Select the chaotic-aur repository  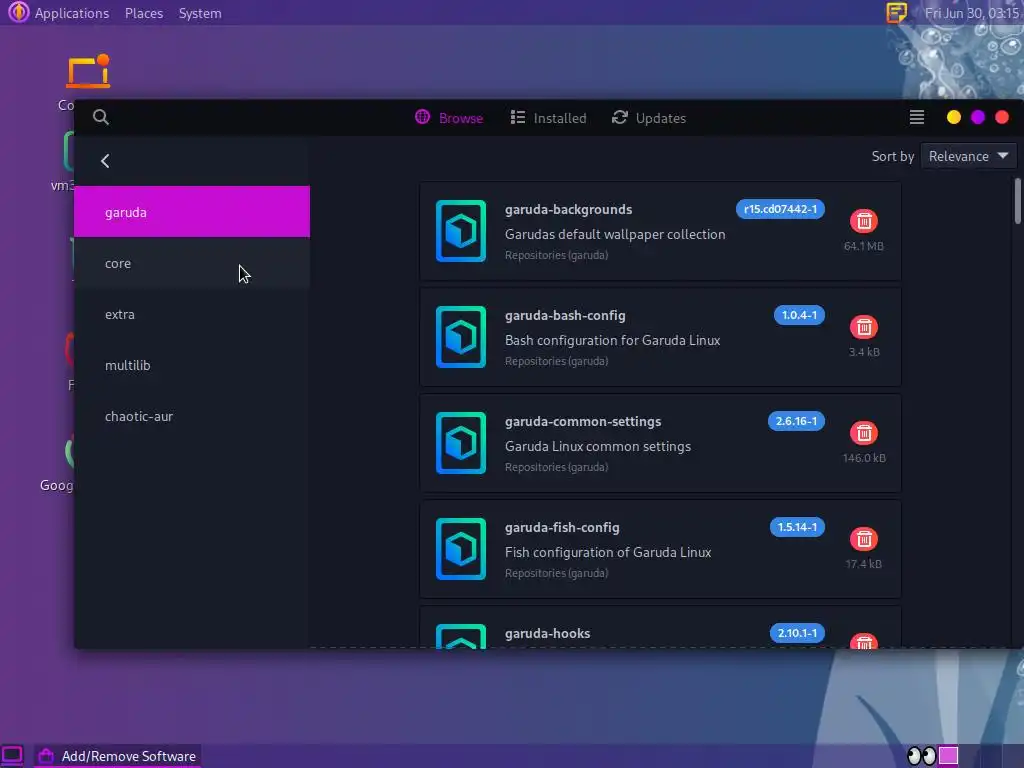191,415
